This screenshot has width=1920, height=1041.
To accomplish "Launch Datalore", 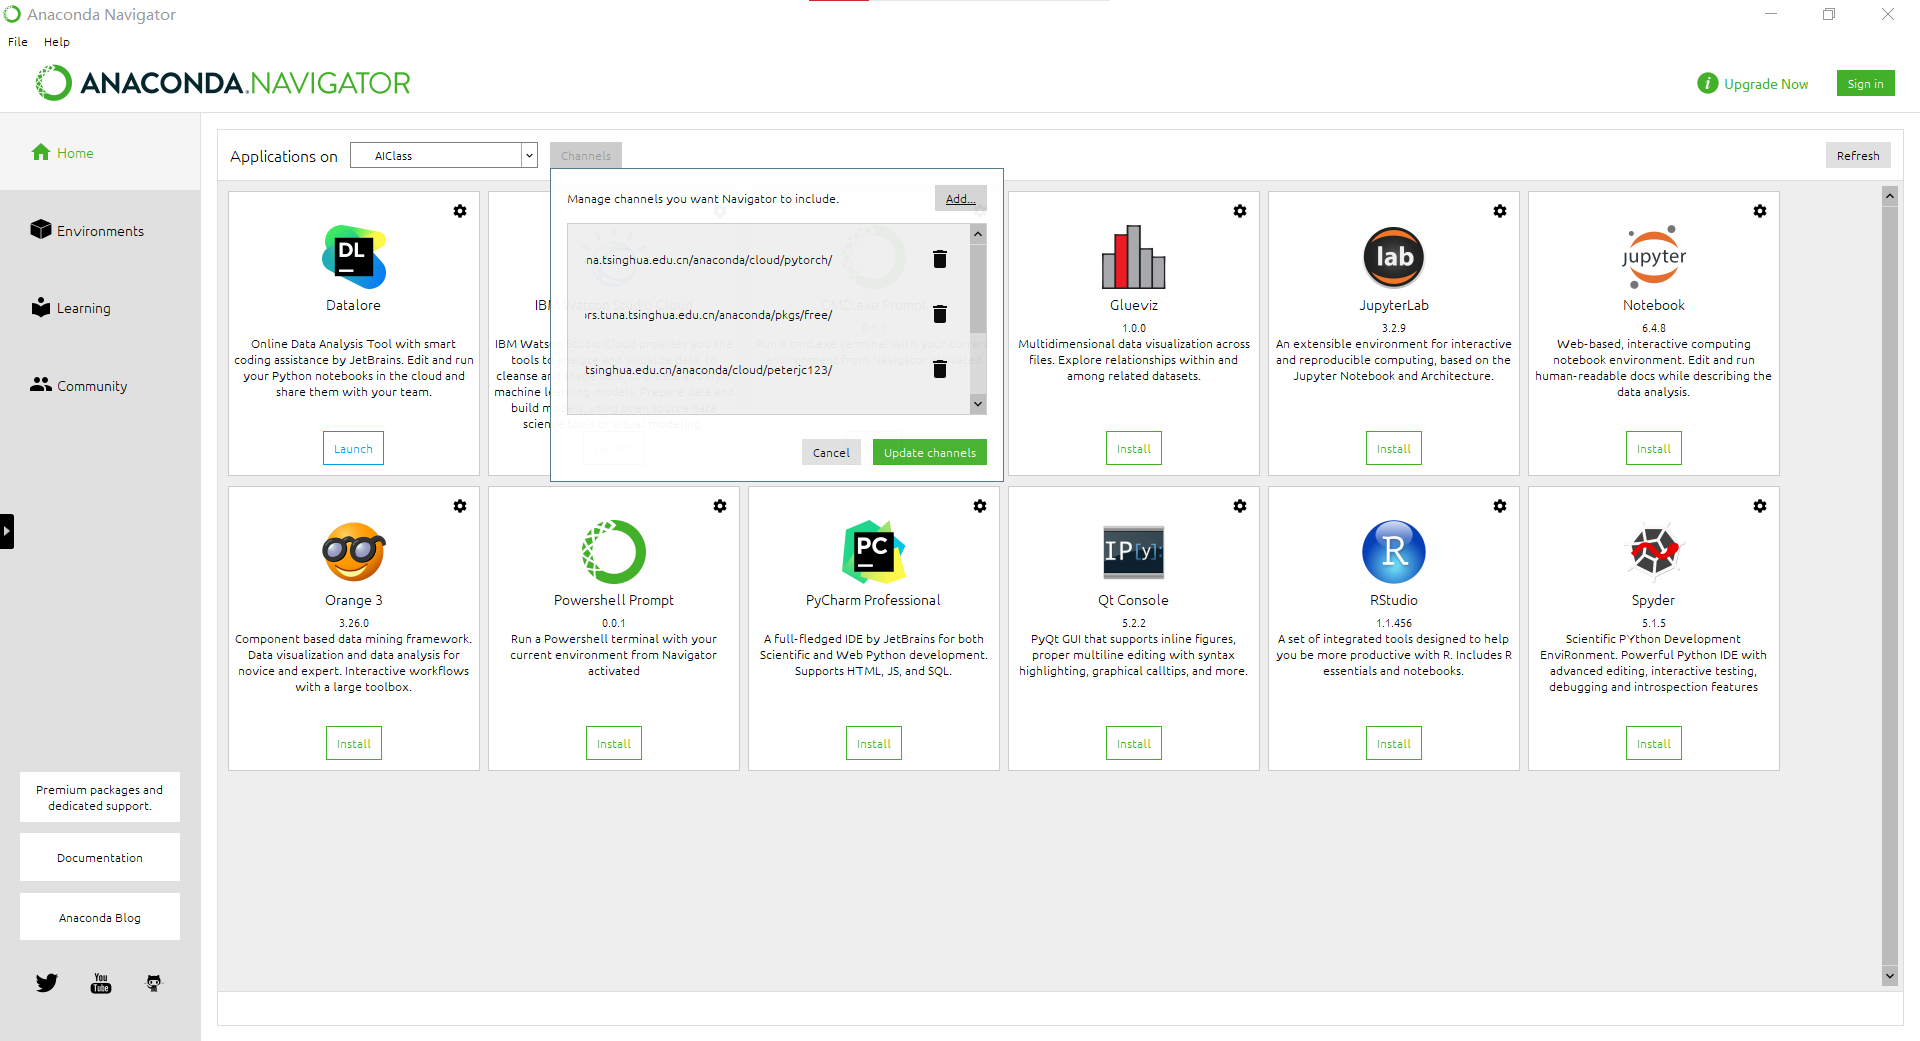I will tap(353, 449).
